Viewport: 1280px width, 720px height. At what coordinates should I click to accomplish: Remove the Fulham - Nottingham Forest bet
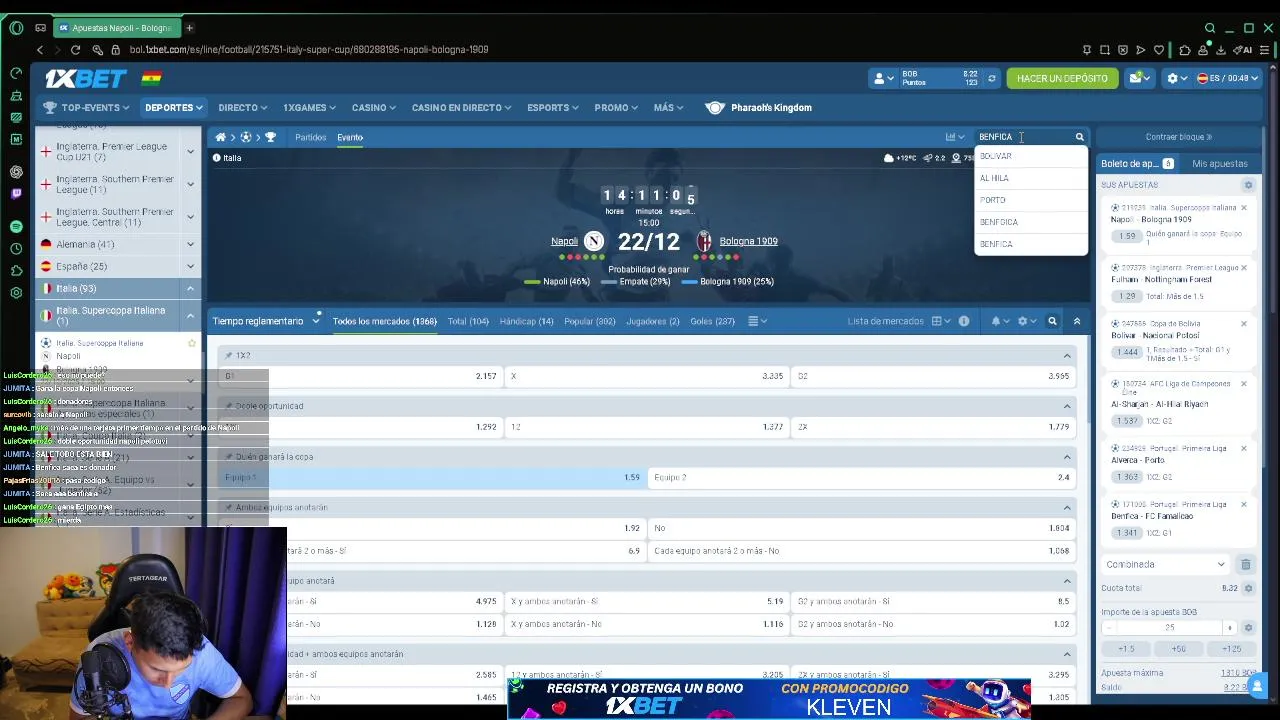[1244, 268]
